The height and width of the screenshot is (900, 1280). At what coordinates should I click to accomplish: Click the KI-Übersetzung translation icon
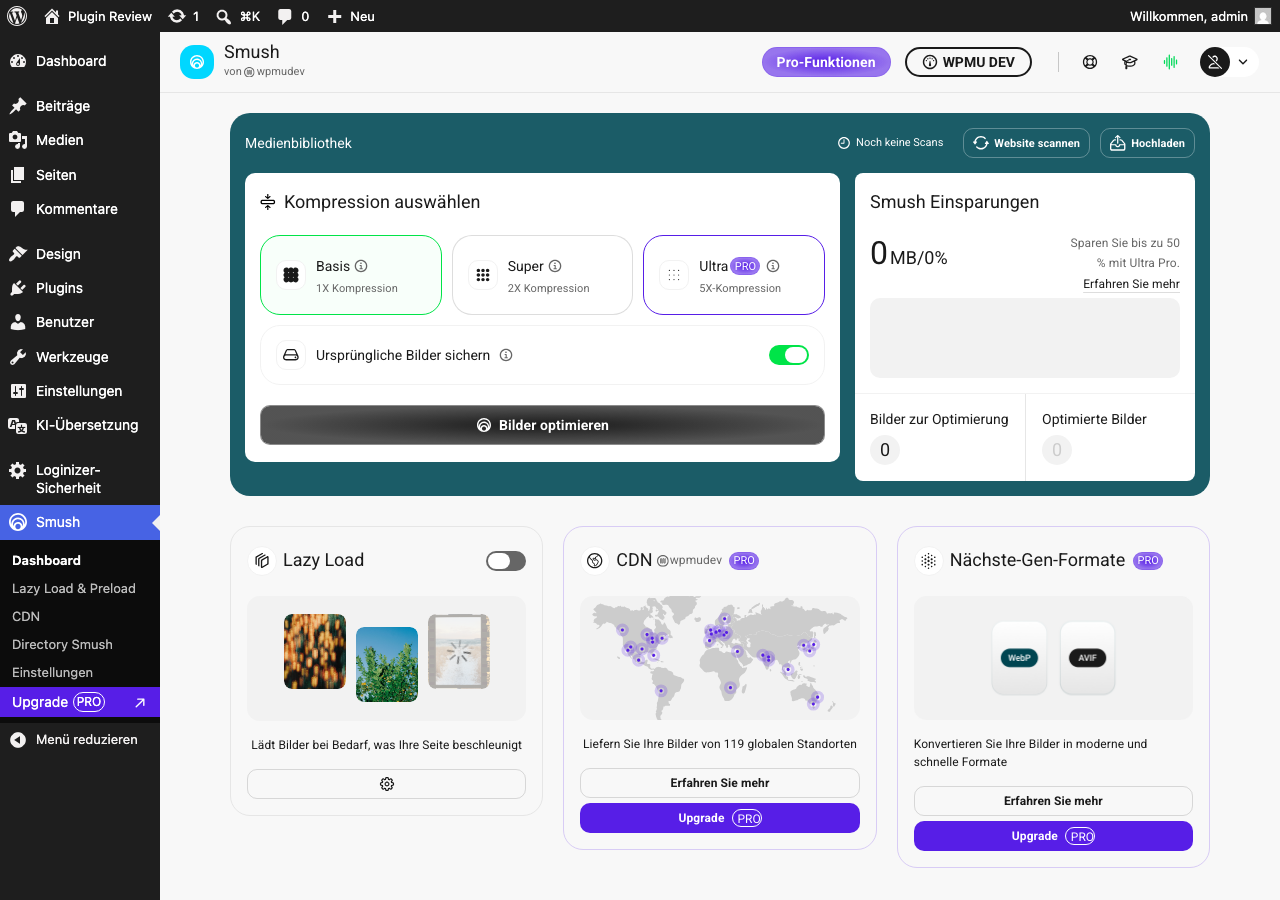pyautogui.click(x=18, y=425)
